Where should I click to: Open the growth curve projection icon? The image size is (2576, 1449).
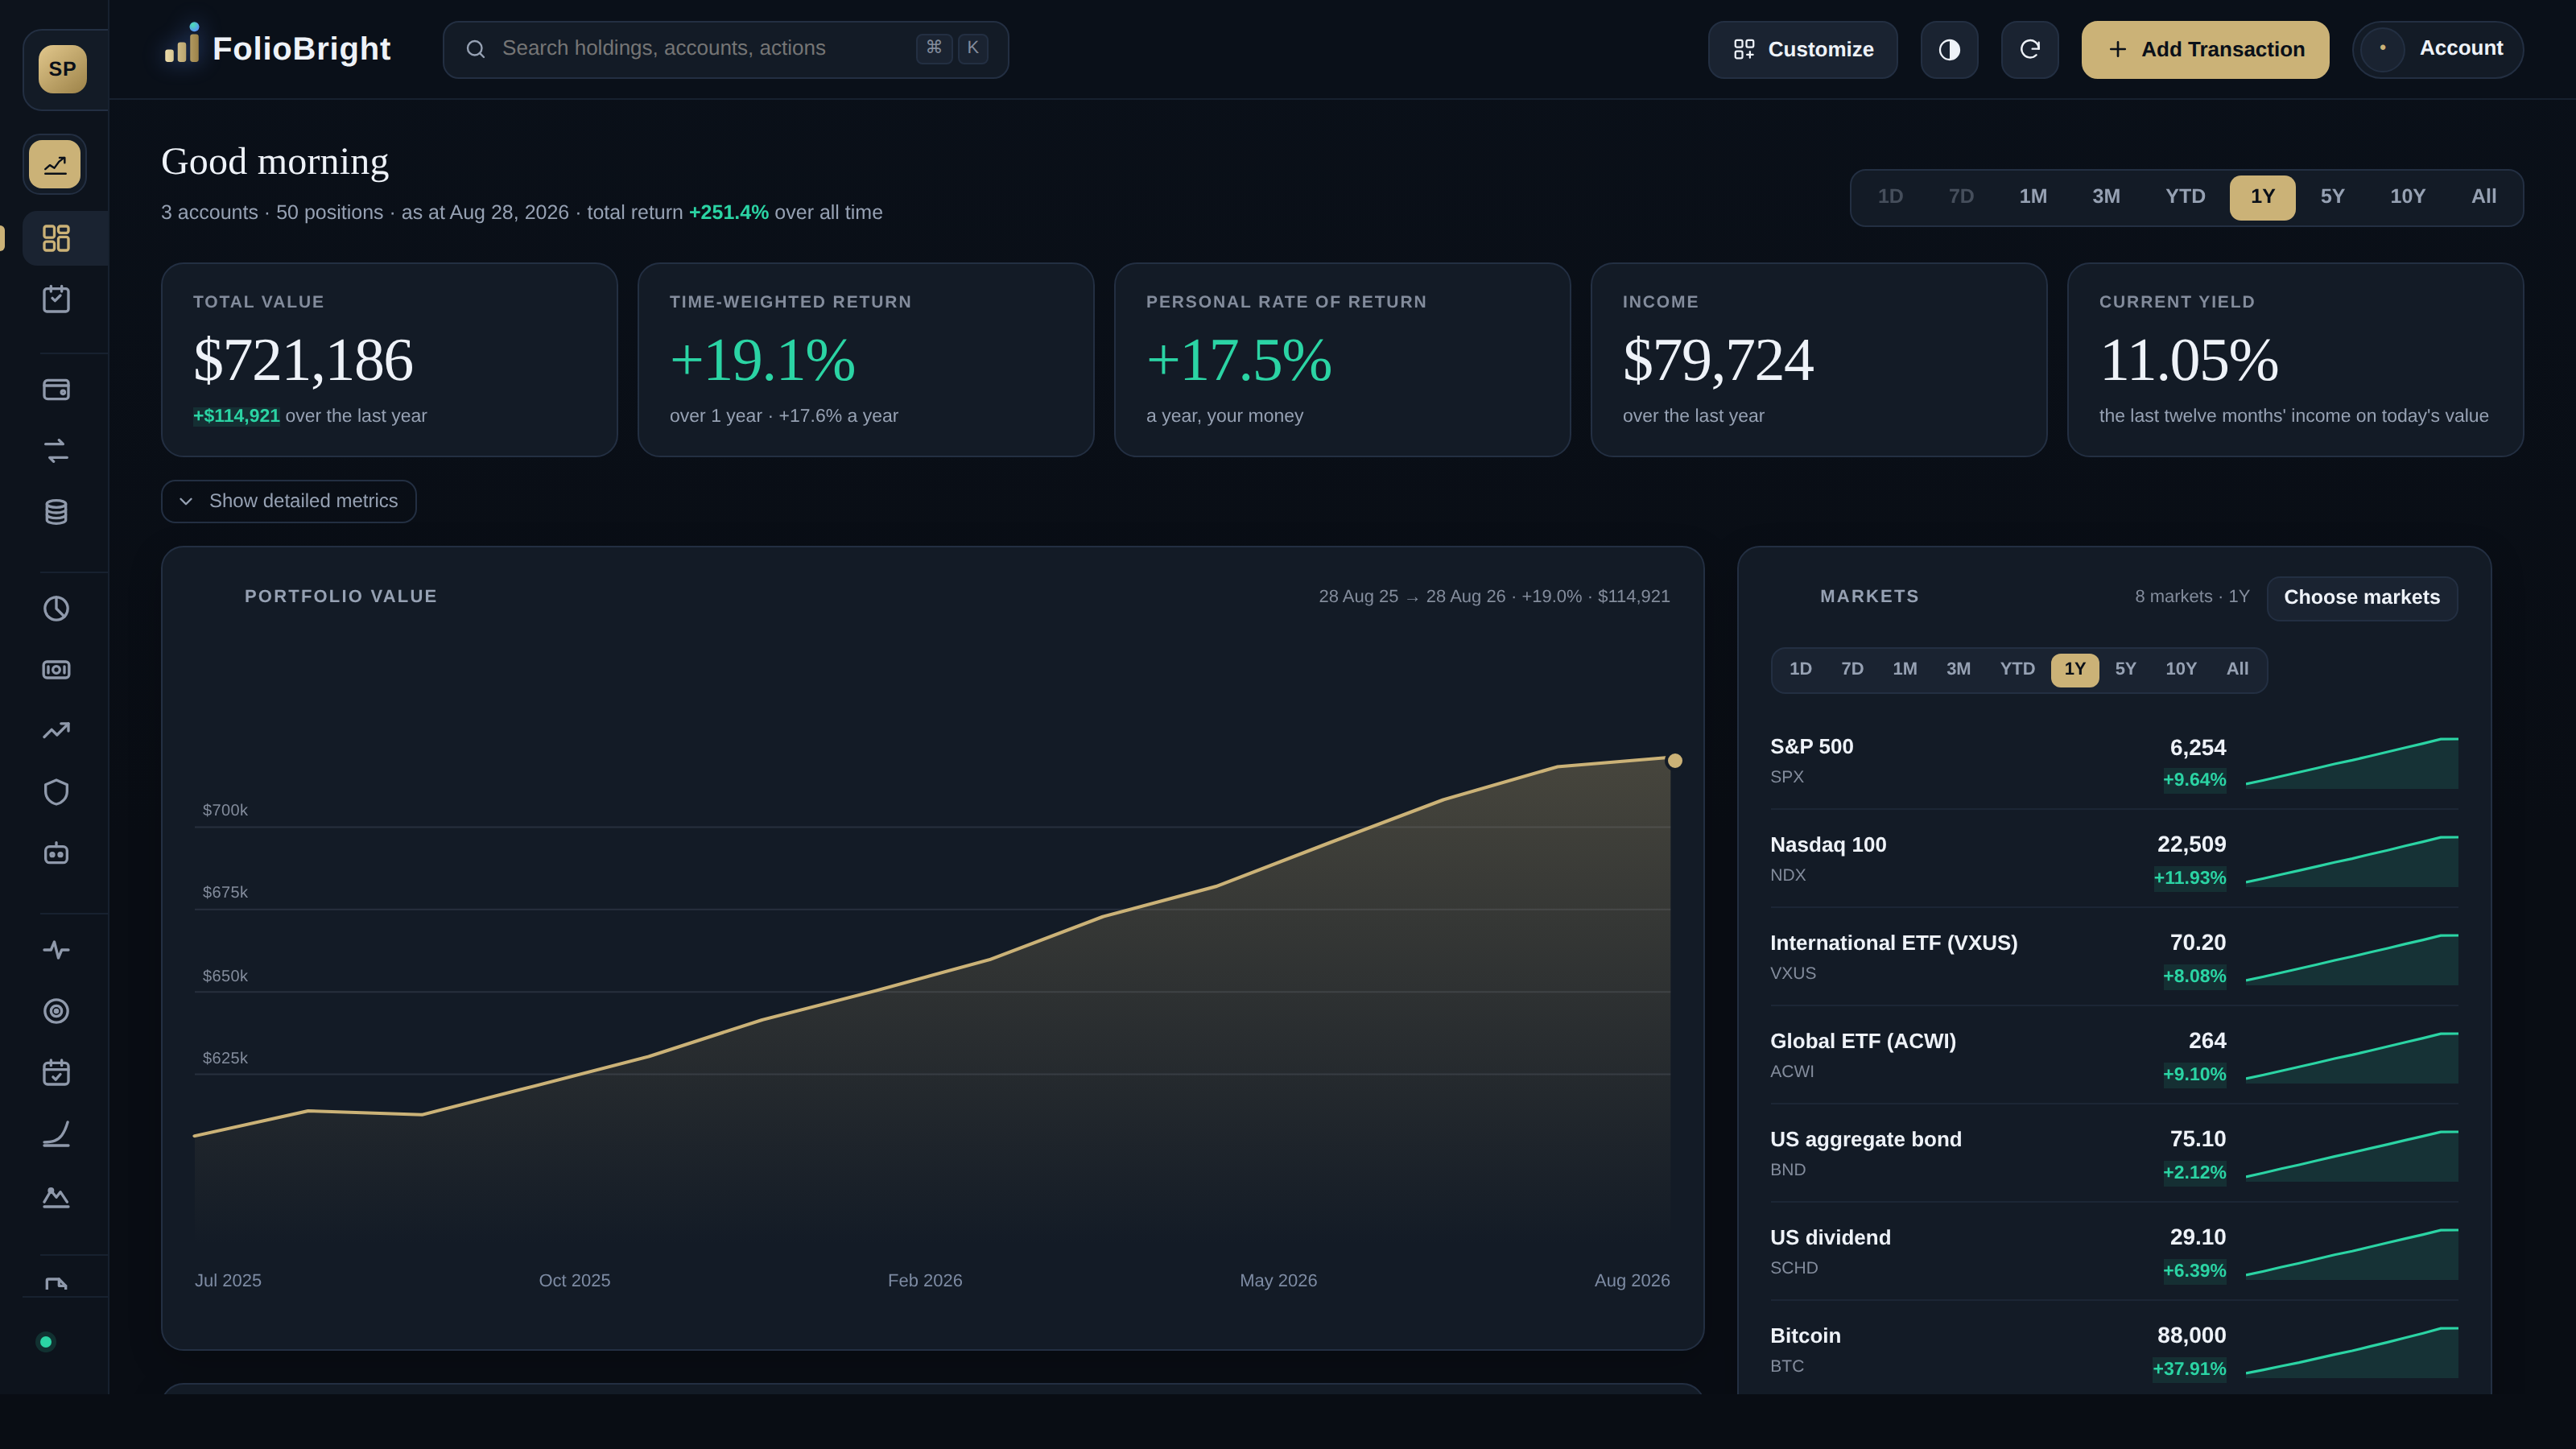coord(56,1134)
